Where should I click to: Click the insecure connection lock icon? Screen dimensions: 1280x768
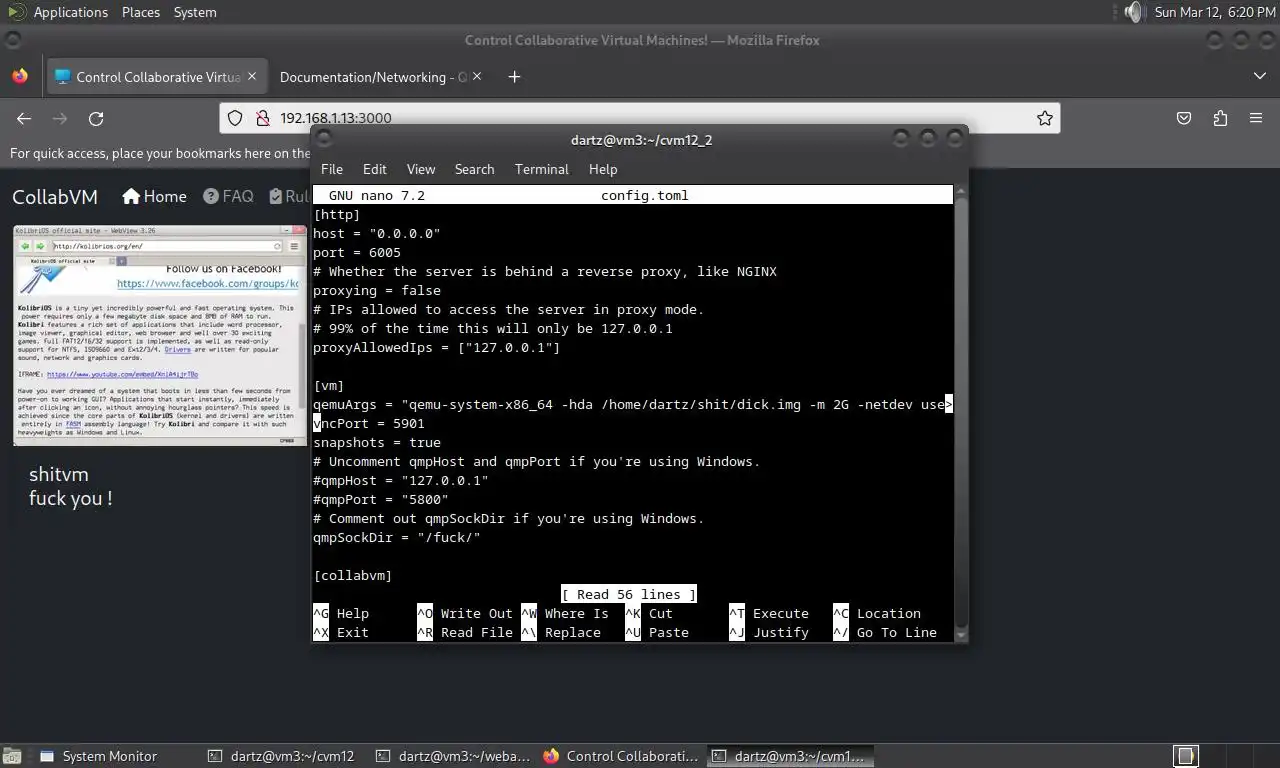(x=262, y=118)
